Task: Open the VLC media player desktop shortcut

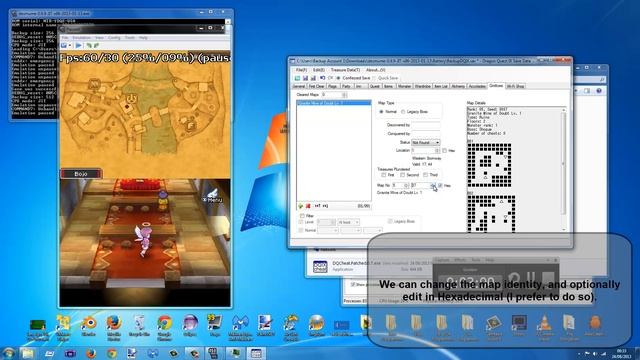Action: click(544, 327)
